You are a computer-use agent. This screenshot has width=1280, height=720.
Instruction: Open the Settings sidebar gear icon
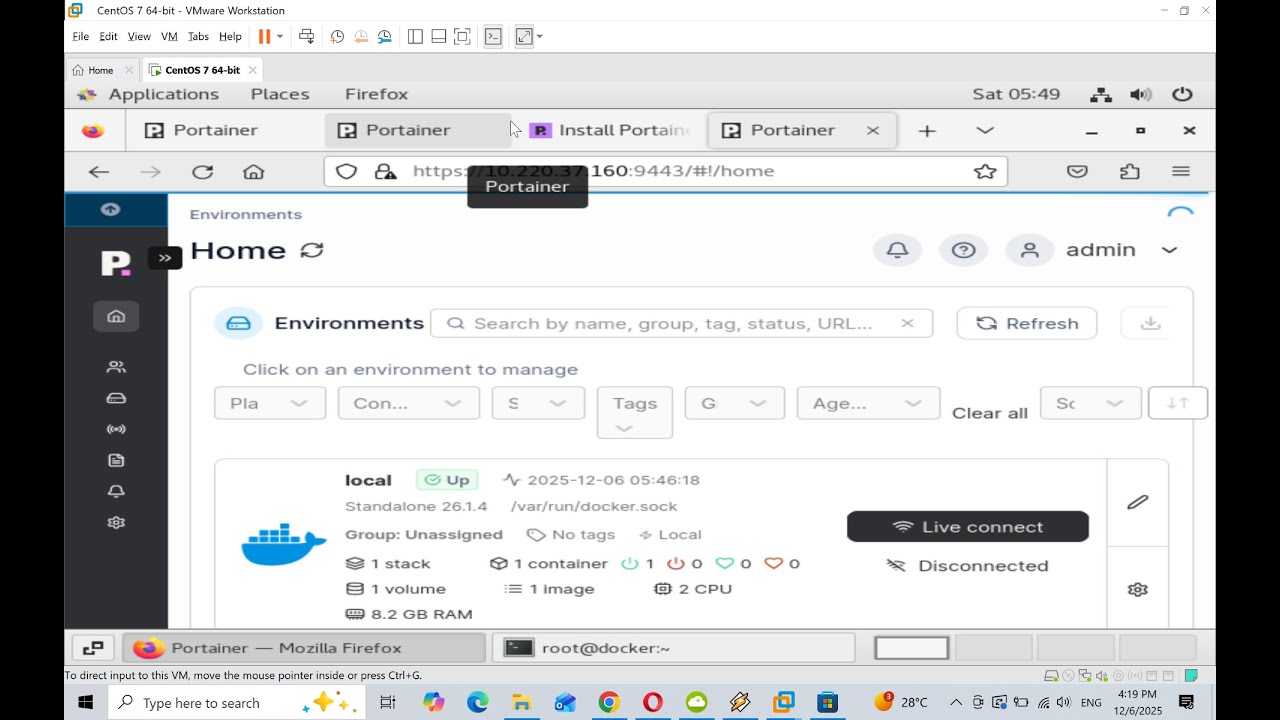click(116, 522)
